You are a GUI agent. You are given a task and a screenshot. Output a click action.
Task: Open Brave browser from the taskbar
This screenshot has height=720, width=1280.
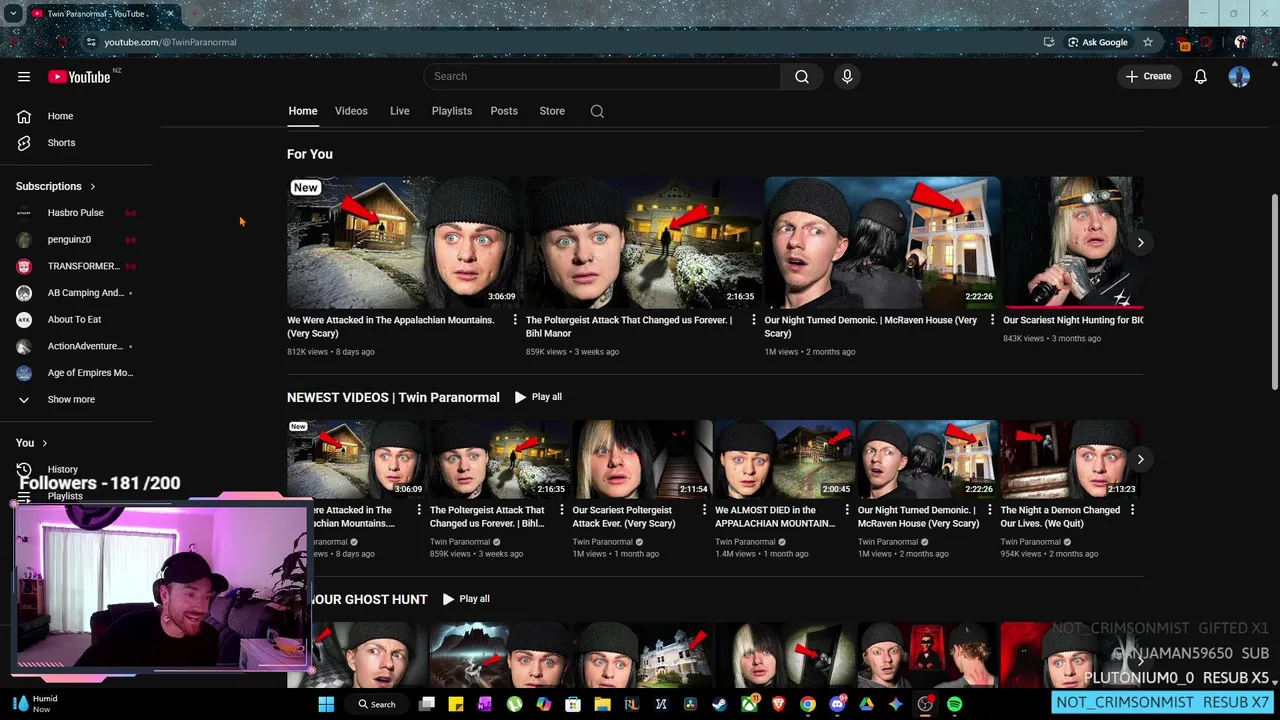pyautogui.click(x=778, y=704)
